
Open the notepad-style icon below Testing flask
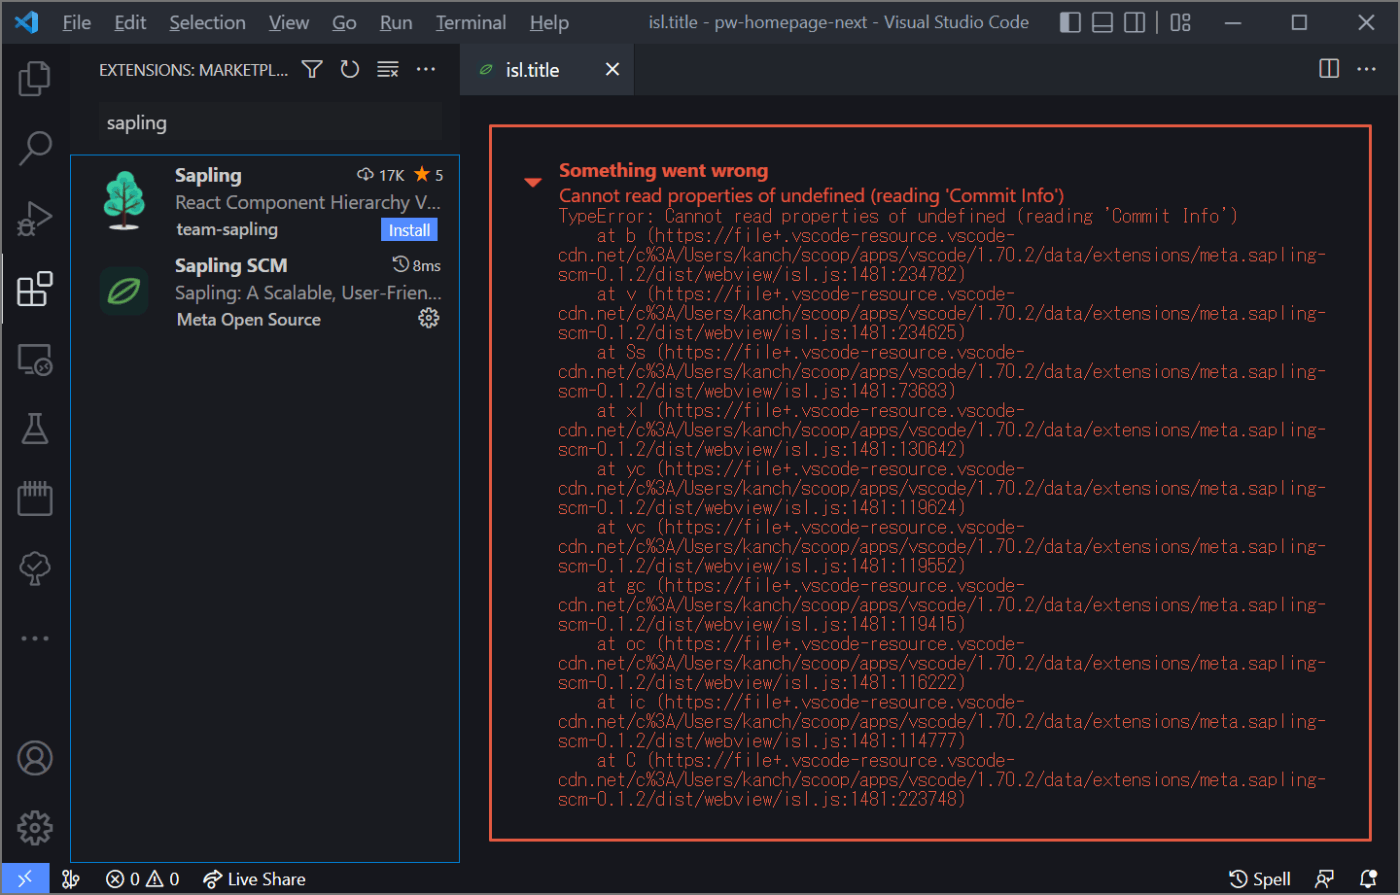pos(35,498)
